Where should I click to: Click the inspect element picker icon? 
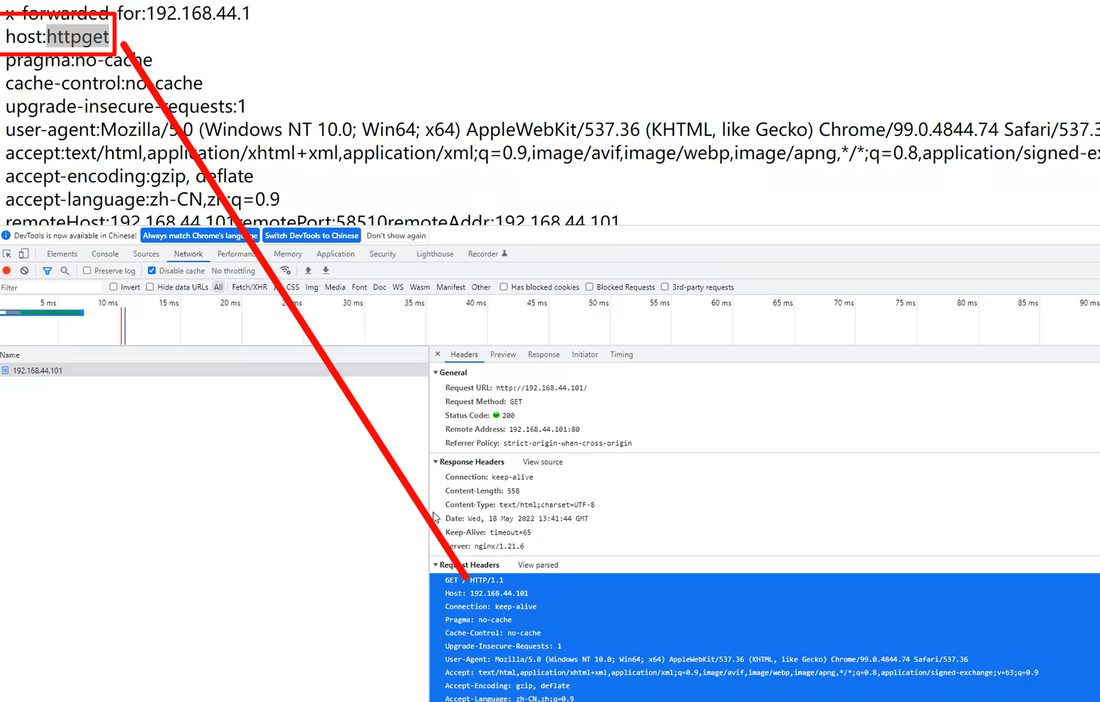coord(7,254)
